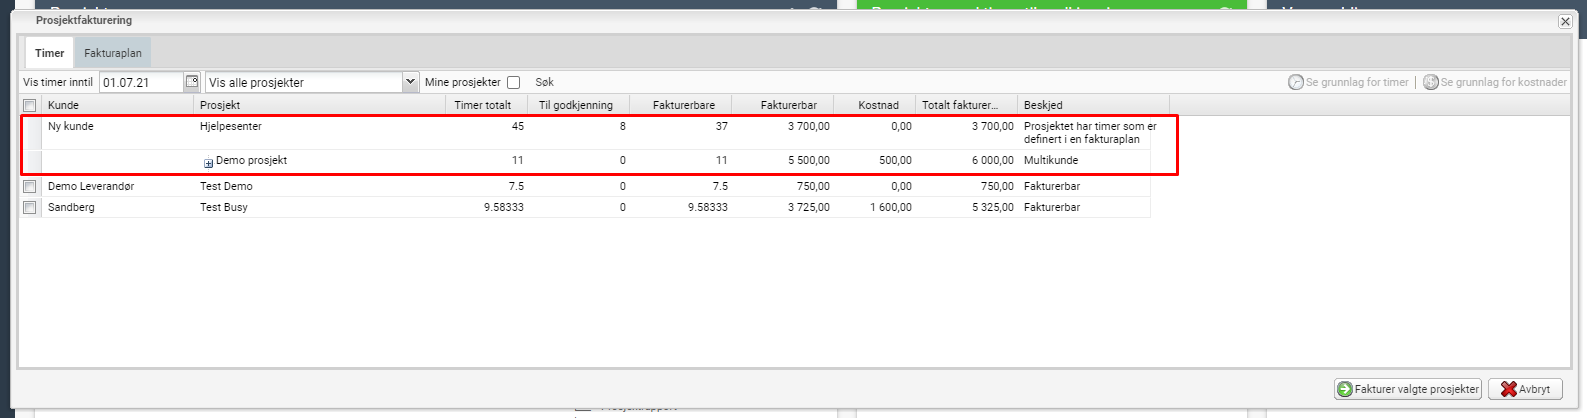Tick the select-all checkbox in table header

[30, 105]
